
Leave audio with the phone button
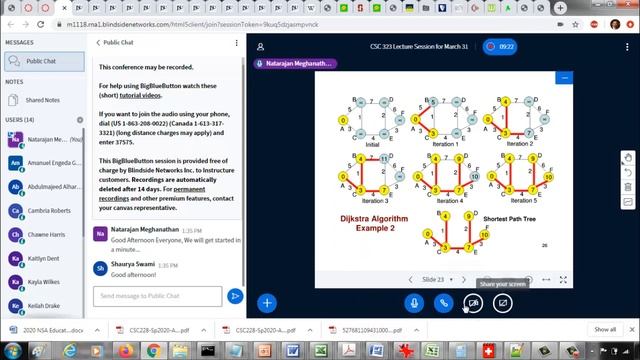[x=444, y=303]
